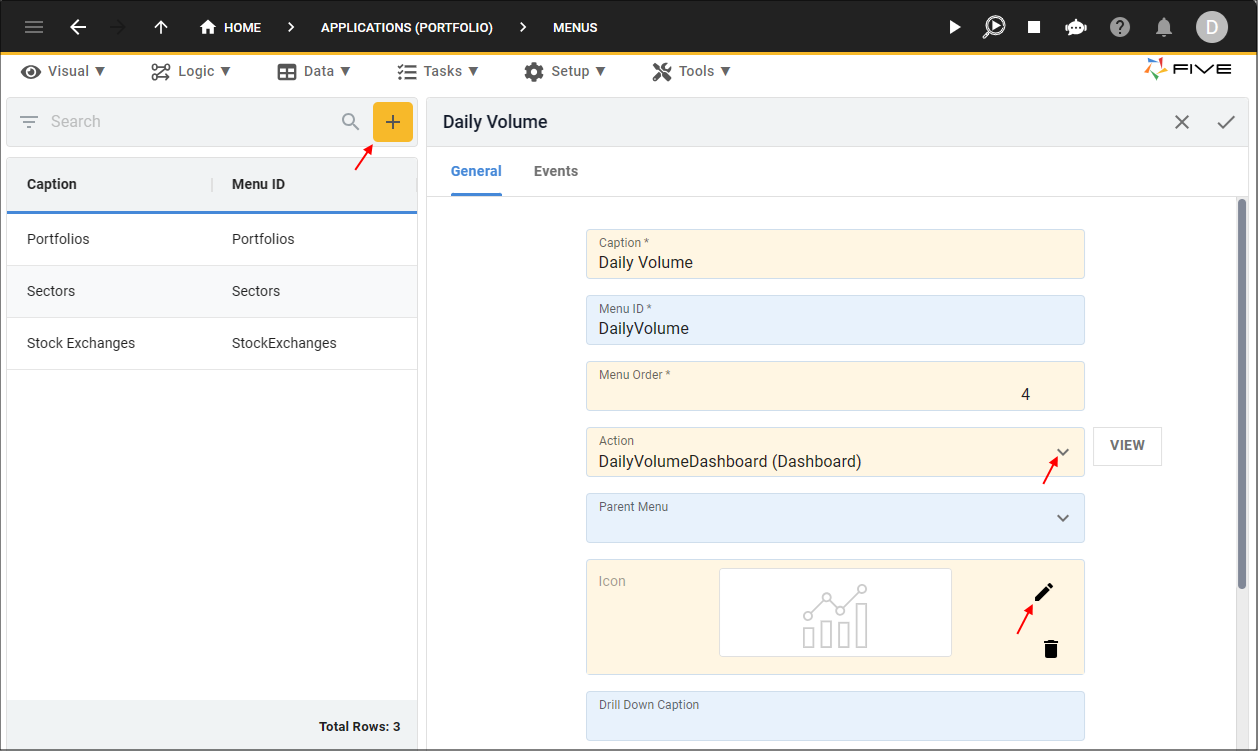Open the chatbot assistant icon
1258x751 pixels.
coord(1076,27)
